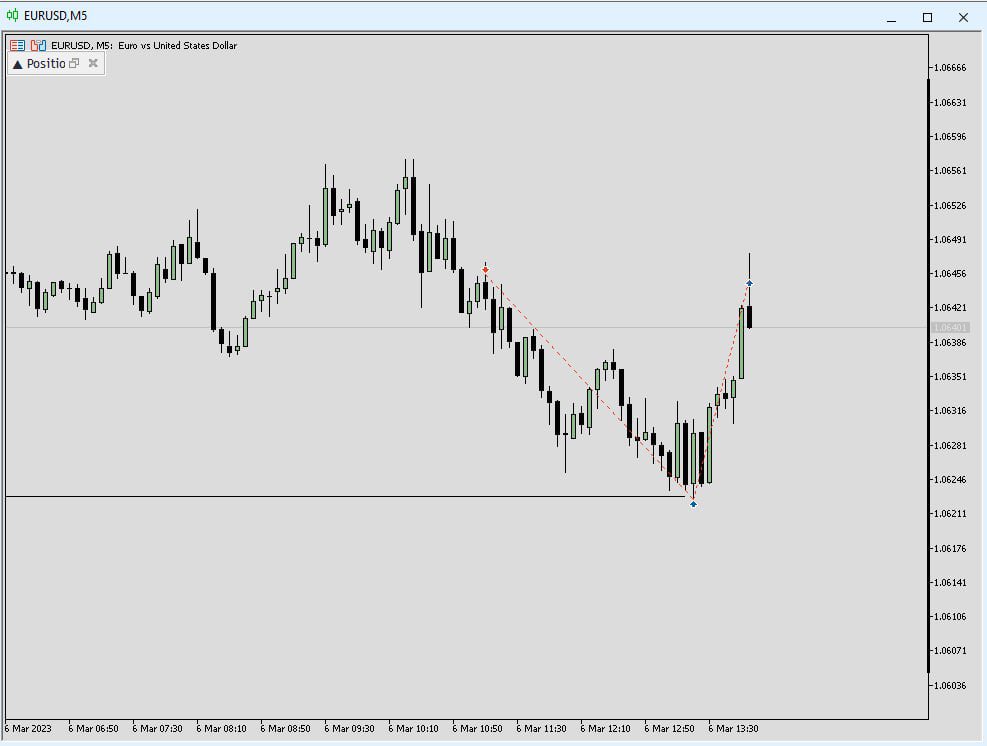Click the '6 Mar 07:30' time axis label

tap(157, 728)
